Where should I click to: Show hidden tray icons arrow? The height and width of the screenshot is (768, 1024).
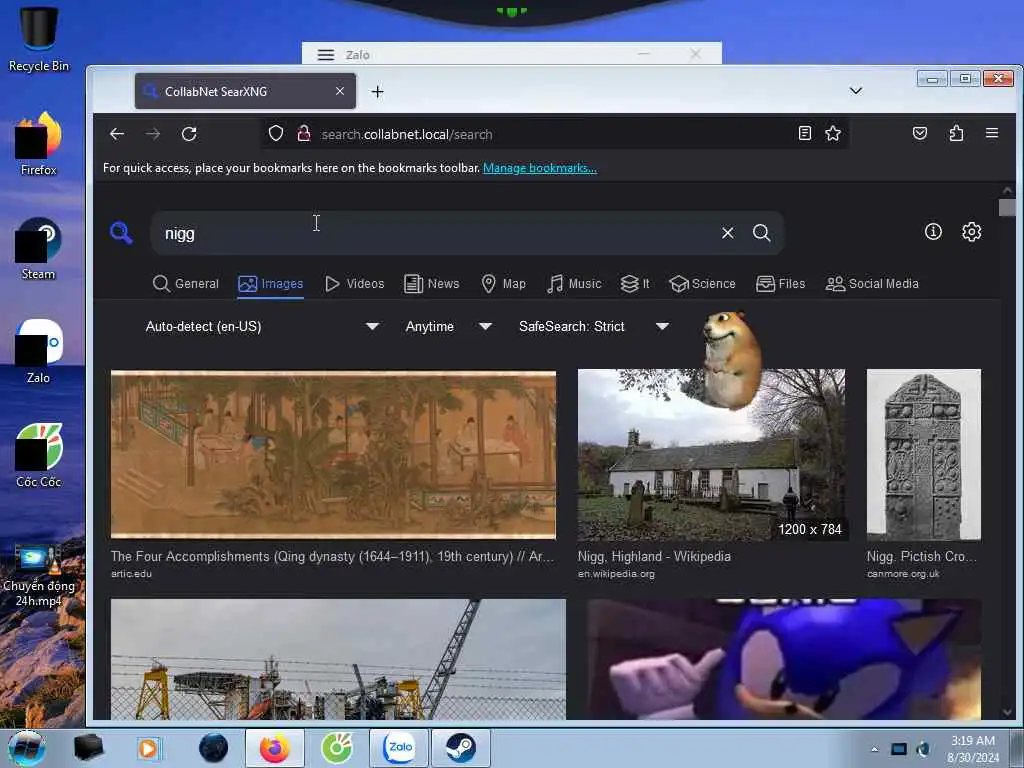[x=874, y=749]
